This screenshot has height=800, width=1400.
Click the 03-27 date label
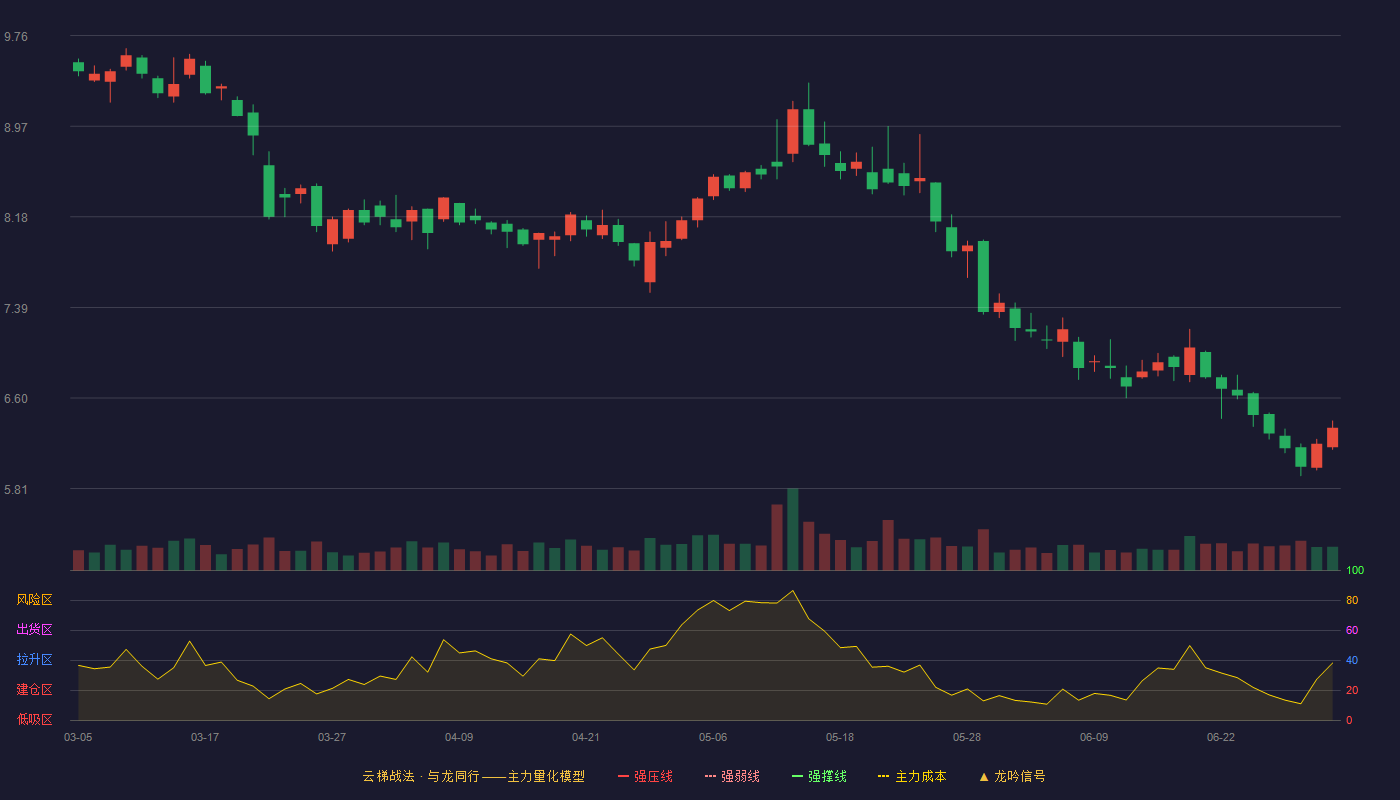click(332, 737)
